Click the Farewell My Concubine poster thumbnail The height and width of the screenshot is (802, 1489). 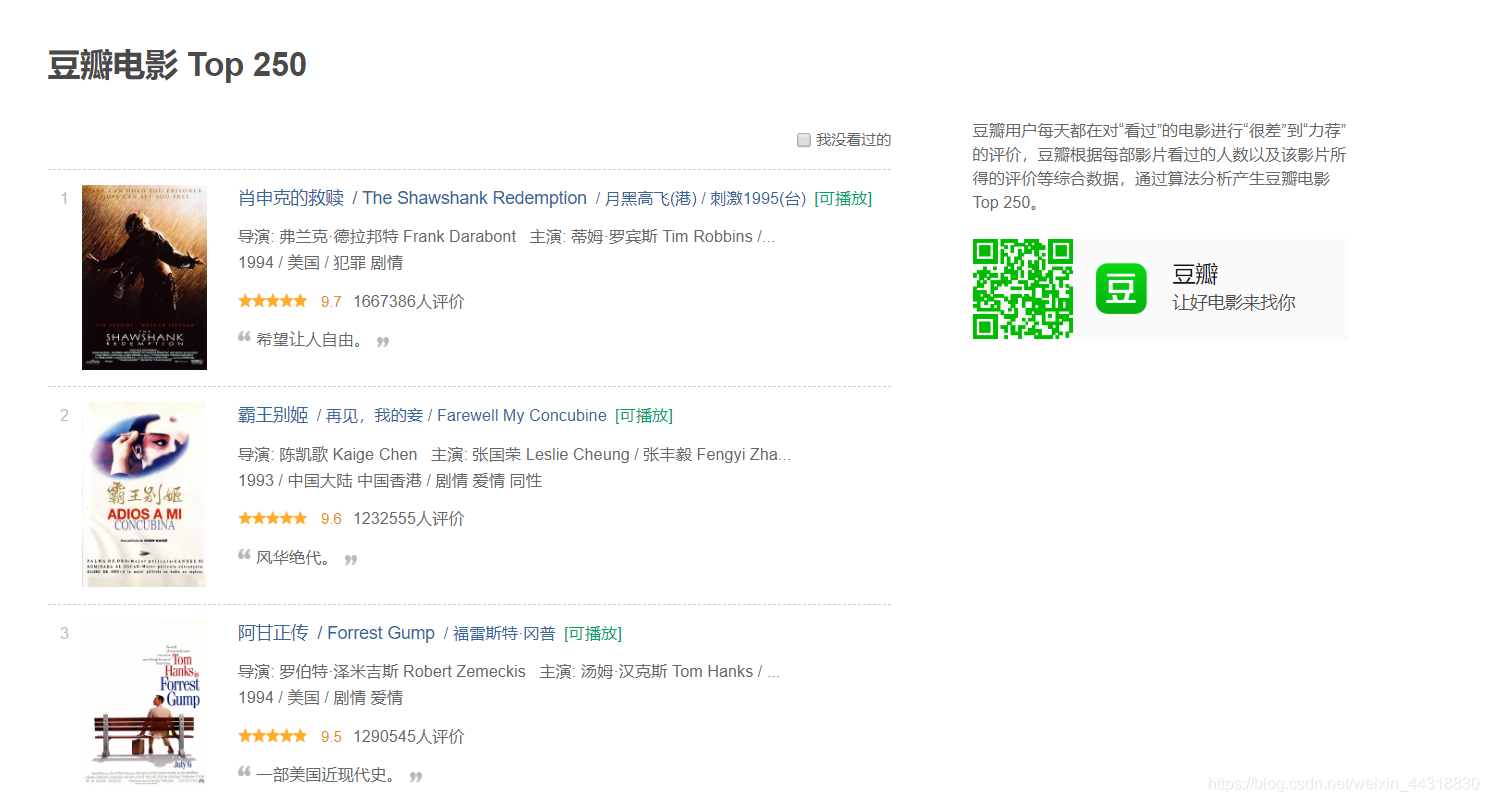click(144, 495)
